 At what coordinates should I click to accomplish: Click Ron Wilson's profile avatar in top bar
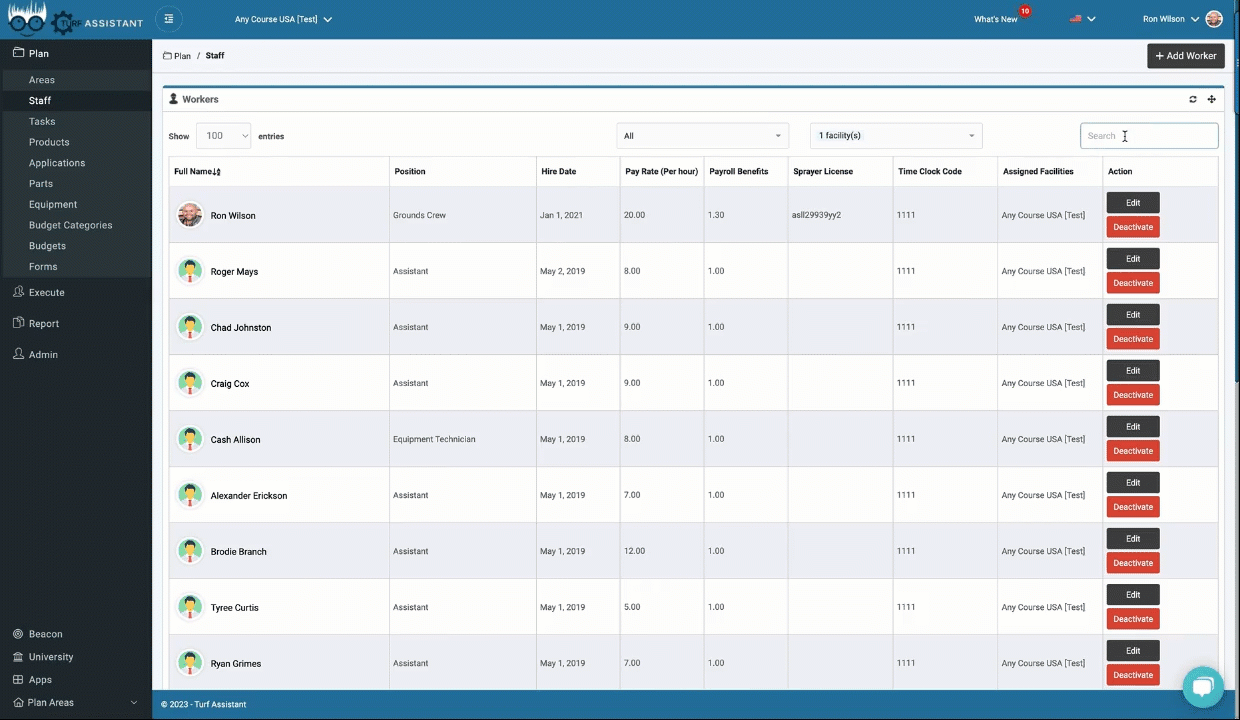click(x=1214, y=19)
